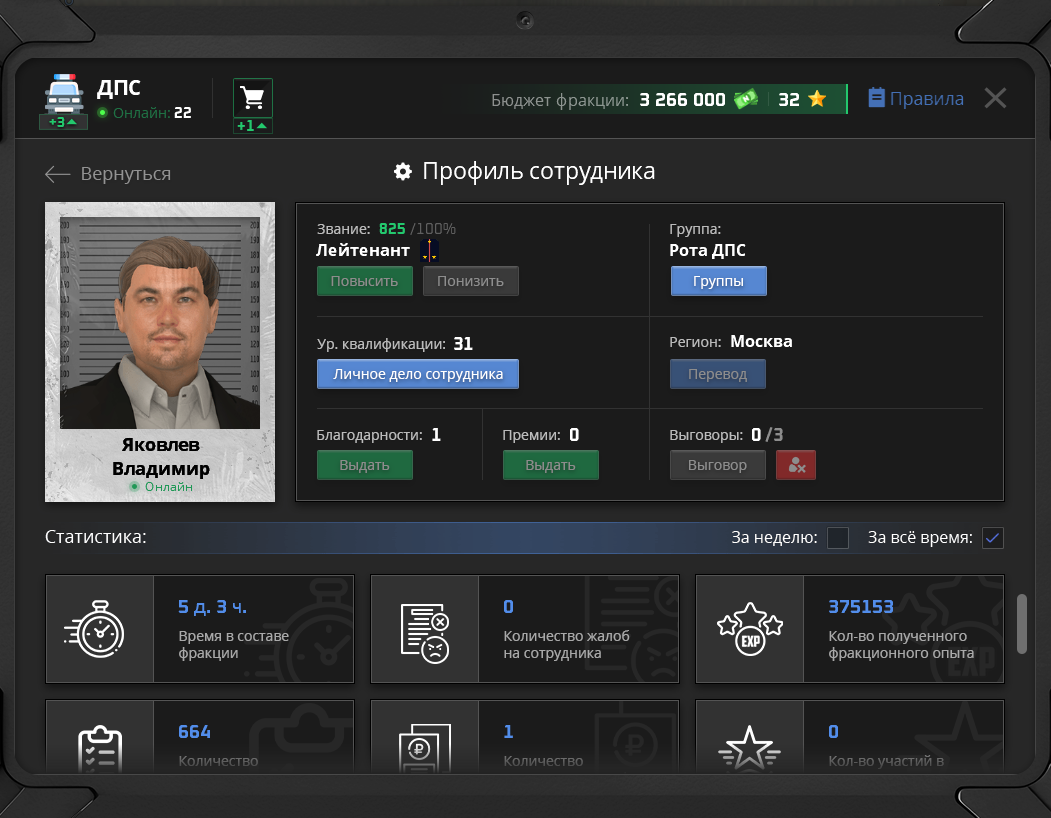Viewport: 1051px width, 818px height.
Task: Click the 375153 experience value
Action: pos(861,607)
